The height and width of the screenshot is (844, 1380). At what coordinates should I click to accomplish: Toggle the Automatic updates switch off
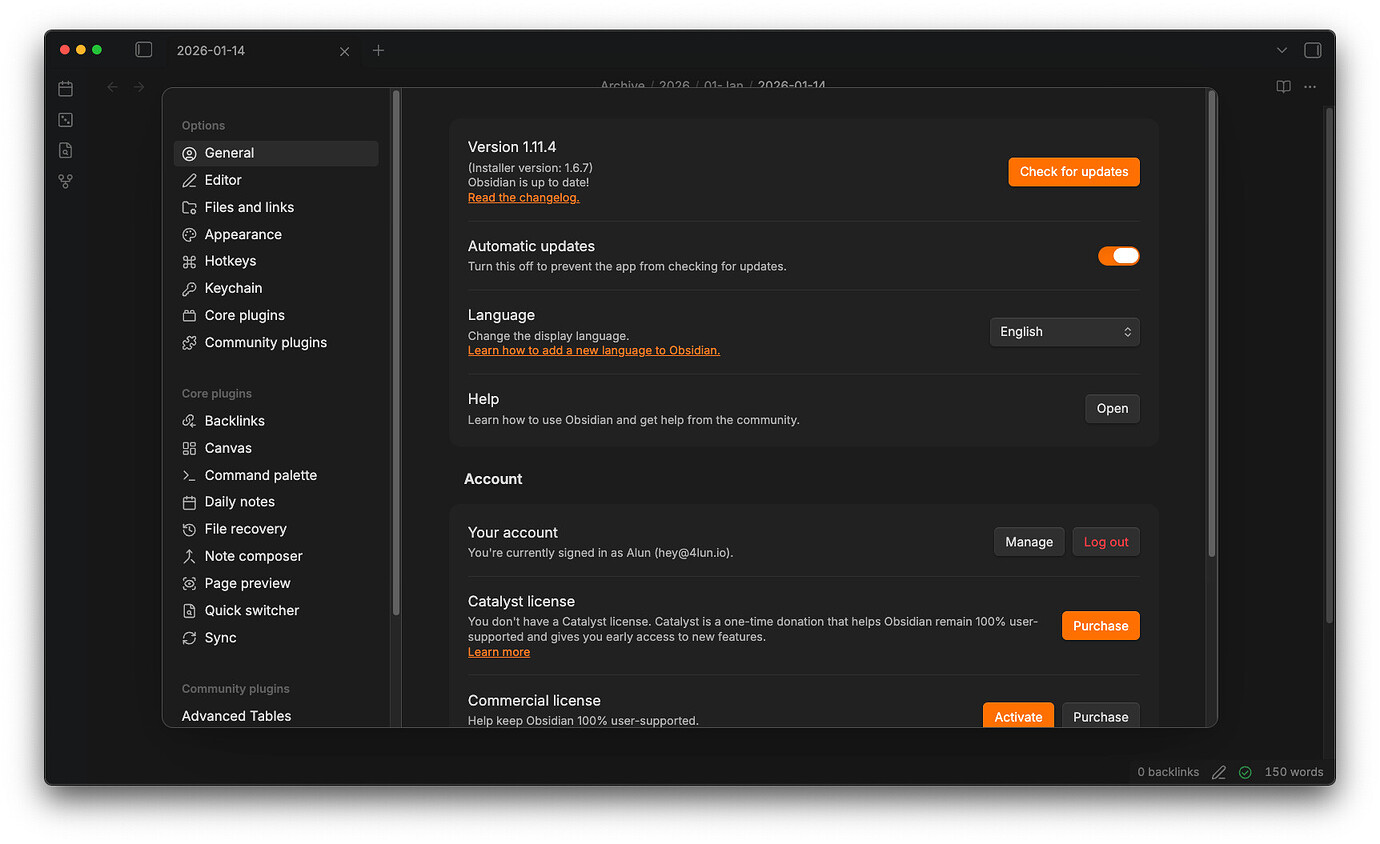[x=1118, y=255]
